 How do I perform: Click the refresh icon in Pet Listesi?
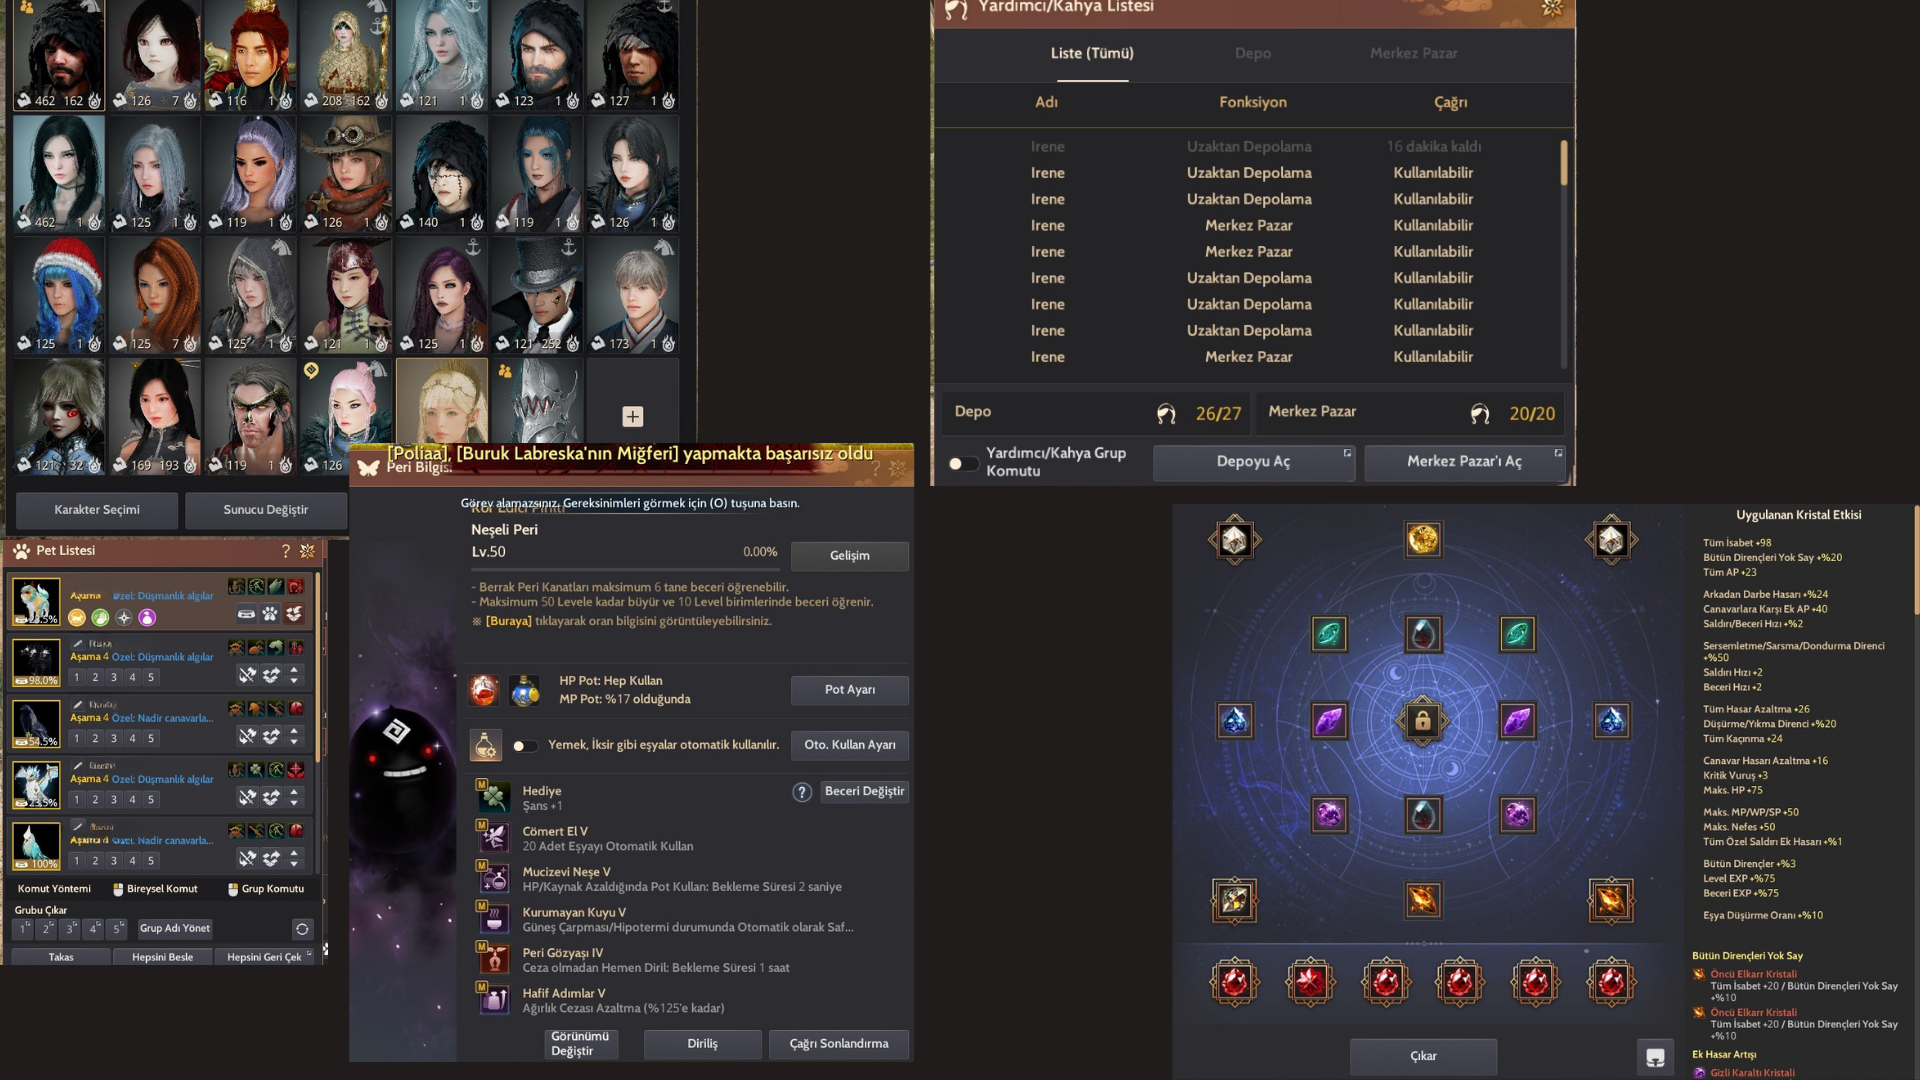[302, 929]
